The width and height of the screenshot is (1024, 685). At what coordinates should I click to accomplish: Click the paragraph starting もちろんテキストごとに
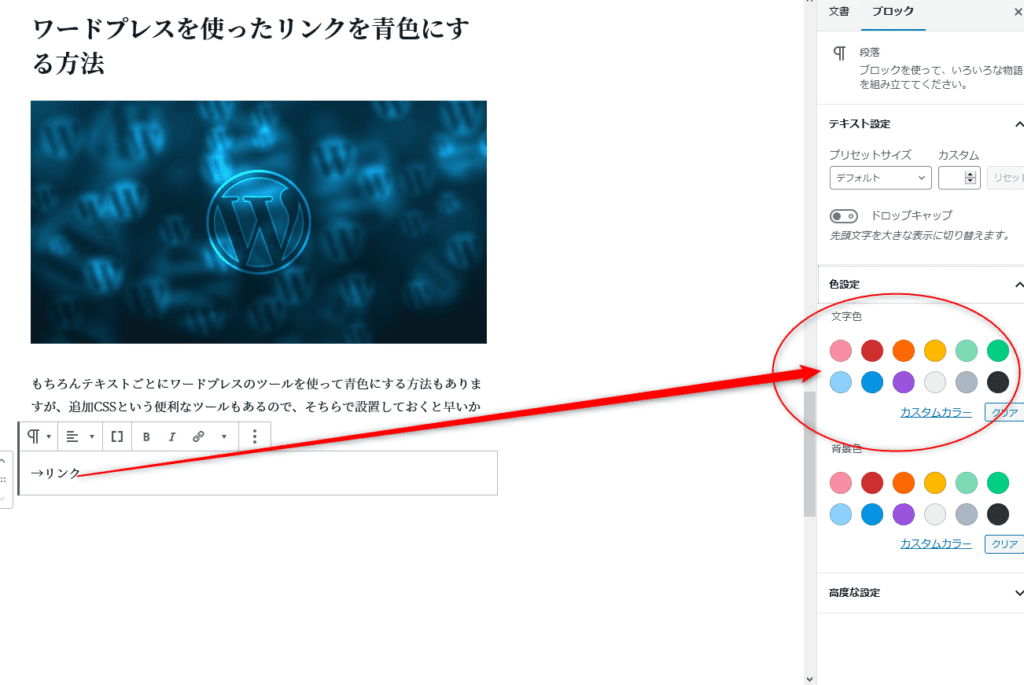(x=257, y=395)
